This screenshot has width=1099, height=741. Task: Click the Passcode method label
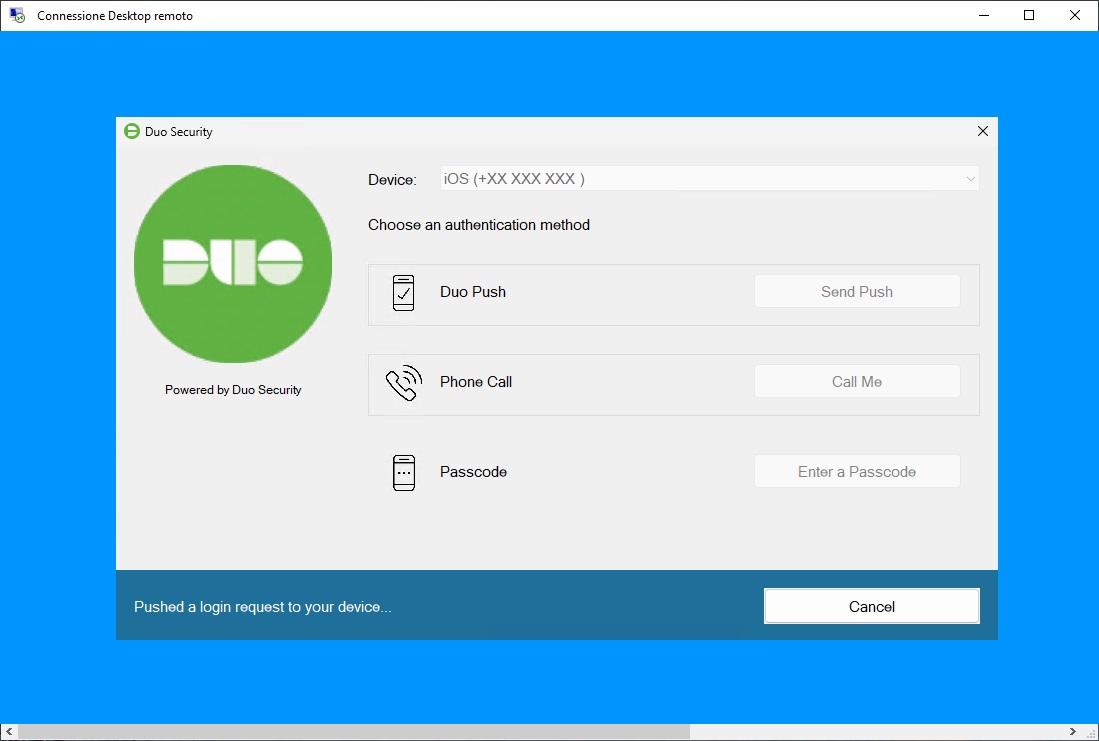(473, 472)
